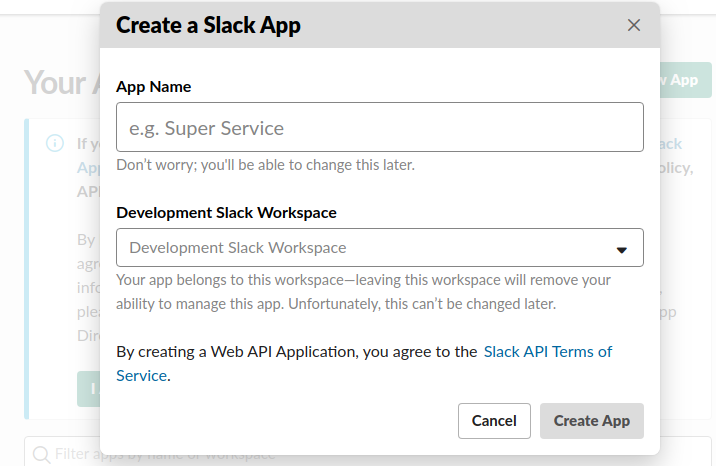Click the Create a Slack App dialog title
716x466 pixels.
(208, 25)
